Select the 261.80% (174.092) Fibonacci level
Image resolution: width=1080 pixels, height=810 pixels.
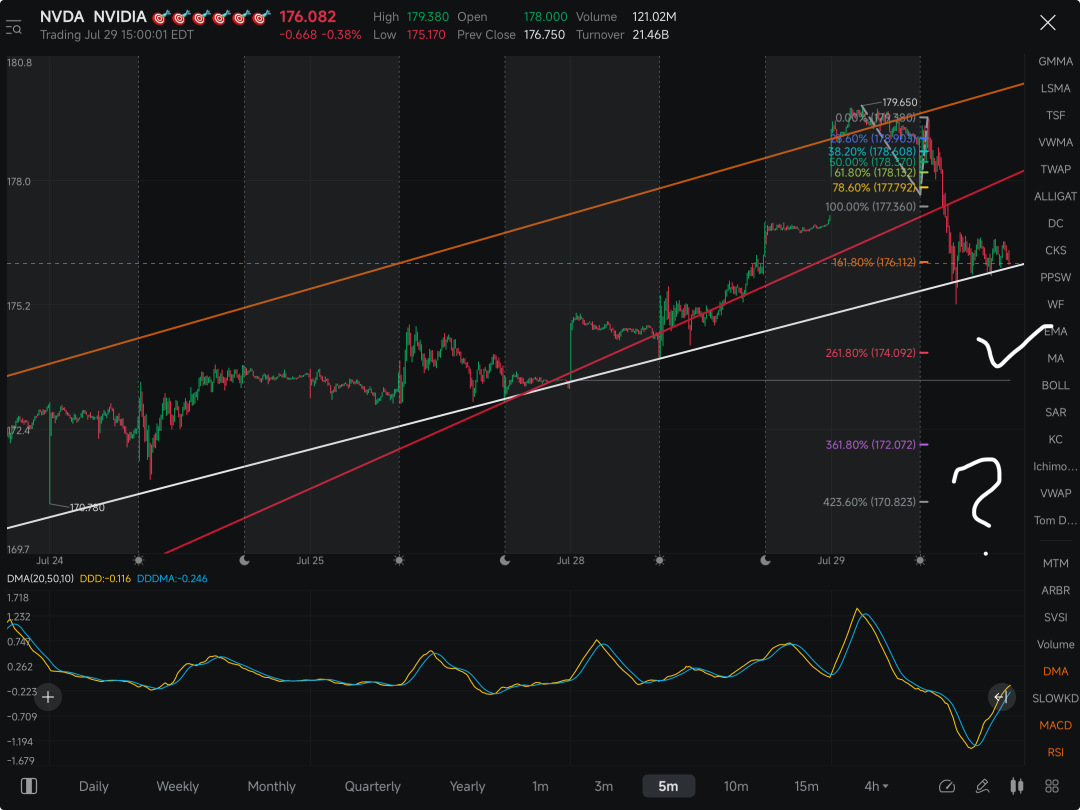click(x=871, y=353)
